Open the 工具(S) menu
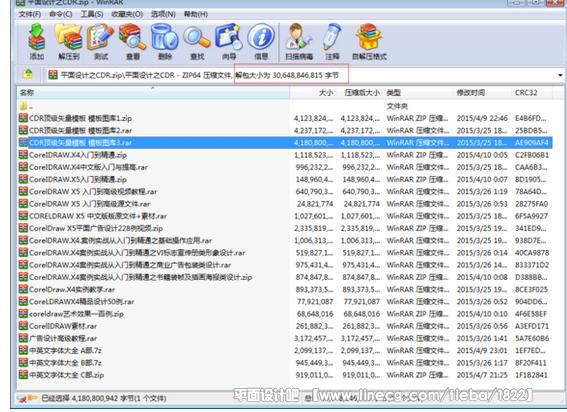This screenshot has height=412, width=567. click(x=92, y=14)
